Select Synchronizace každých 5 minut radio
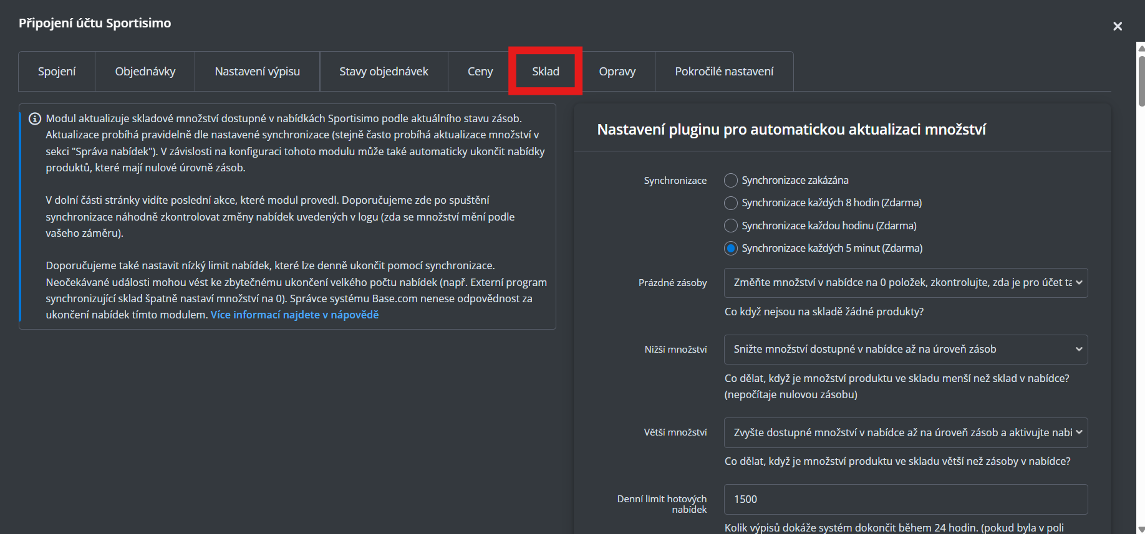Screen dimensions: 1145x535 pyautogui.click(x=730, y=249)
